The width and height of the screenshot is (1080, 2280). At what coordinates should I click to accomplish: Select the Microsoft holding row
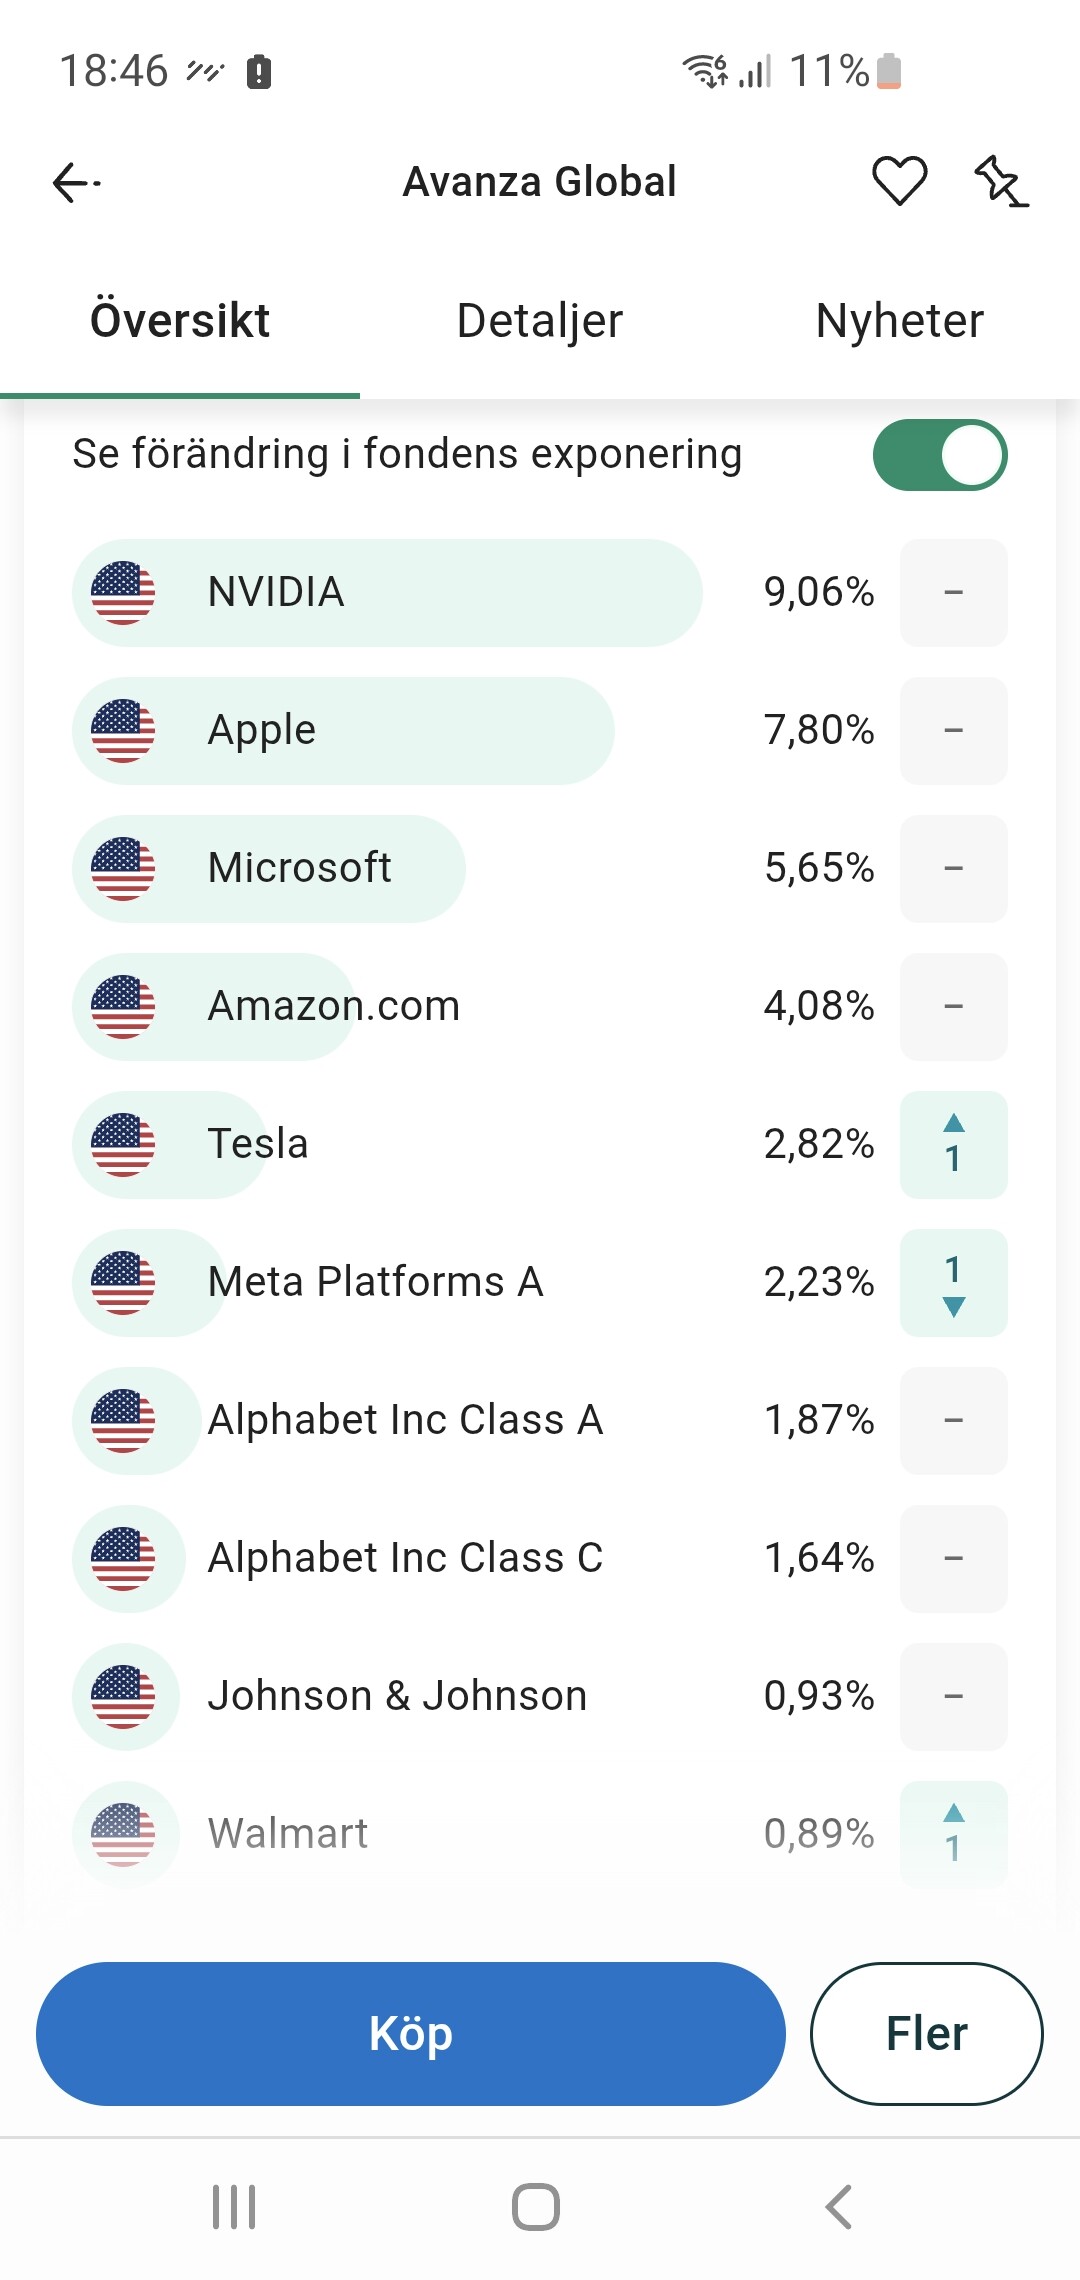[300, 868]
